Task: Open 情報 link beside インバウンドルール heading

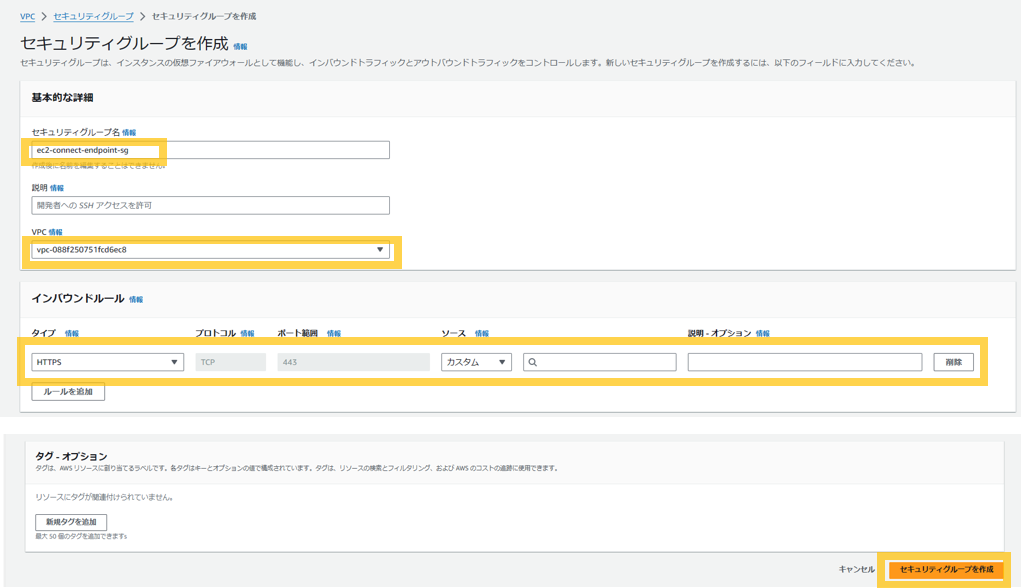Action: click(136, 300)
